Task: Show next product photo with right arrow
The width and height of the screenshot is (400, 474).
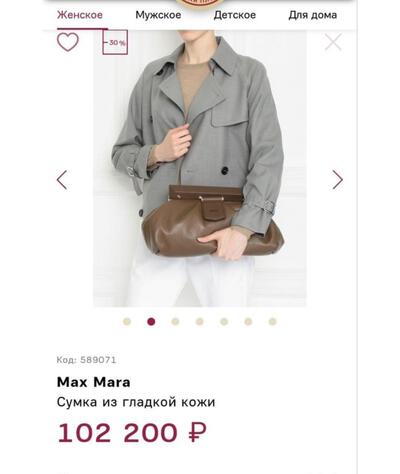Action: (337, 180)
